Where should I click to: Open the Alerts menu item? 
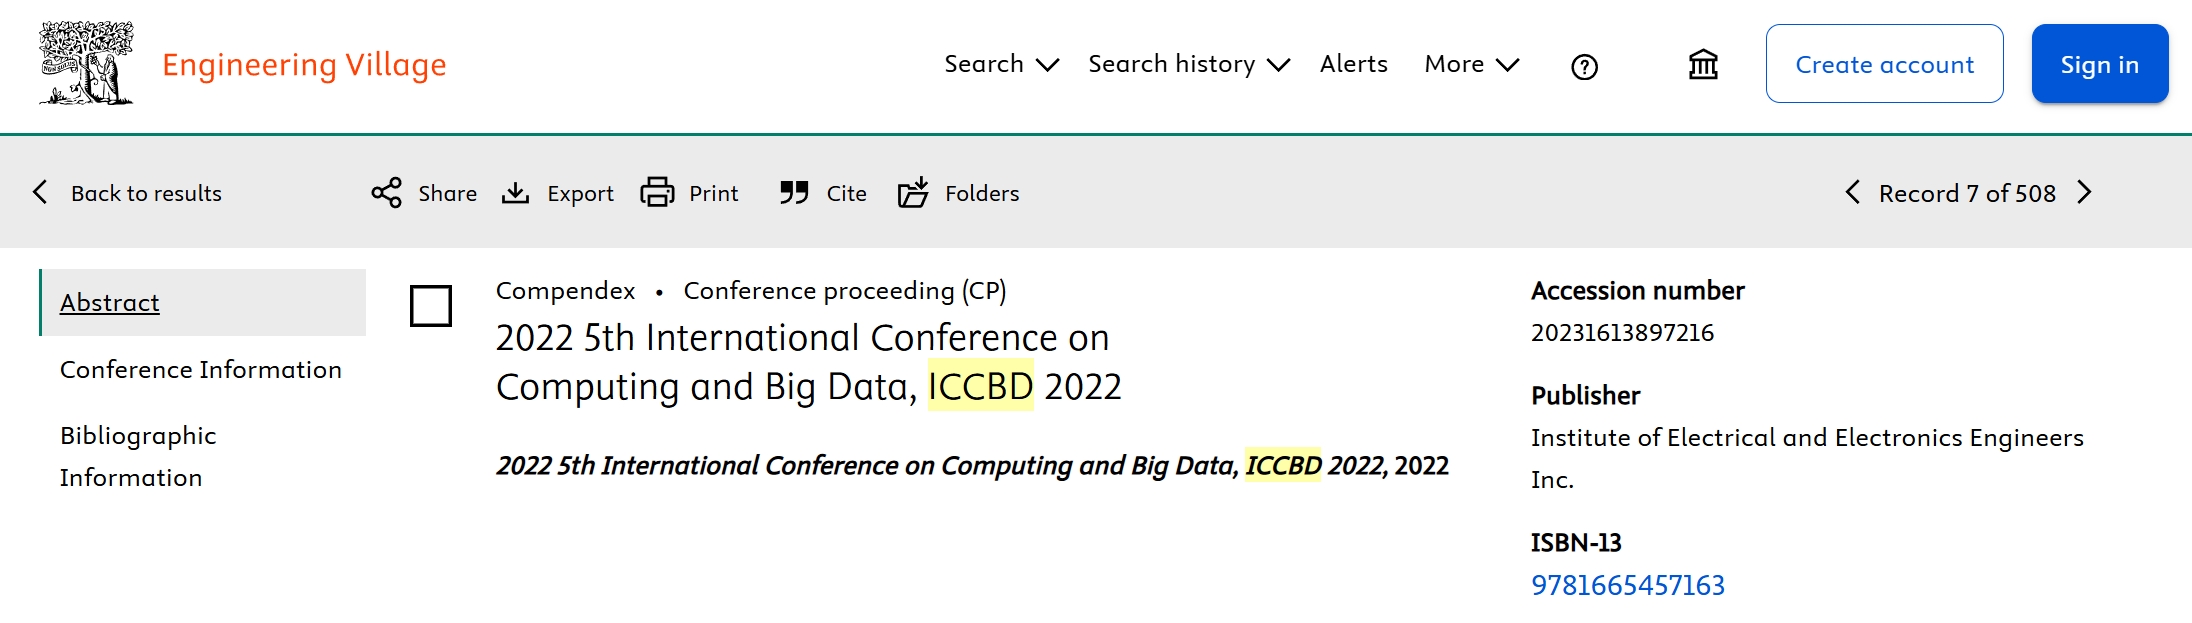point(1353,64)
